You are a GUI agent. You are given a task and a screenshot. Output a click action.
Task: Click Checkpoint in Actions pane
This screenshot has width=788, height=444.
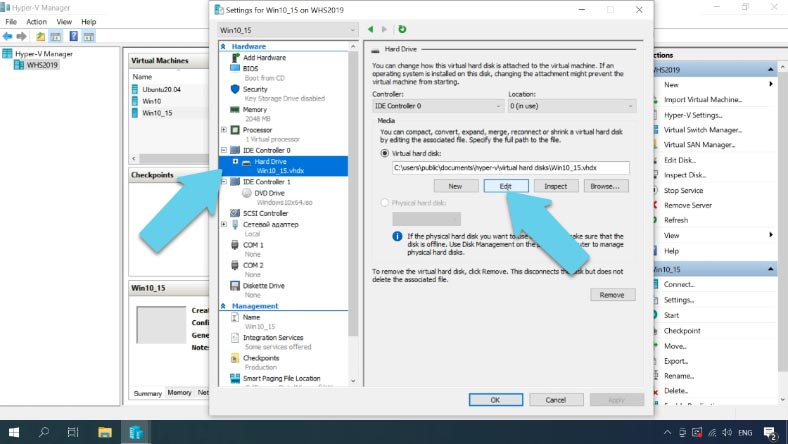682,331
